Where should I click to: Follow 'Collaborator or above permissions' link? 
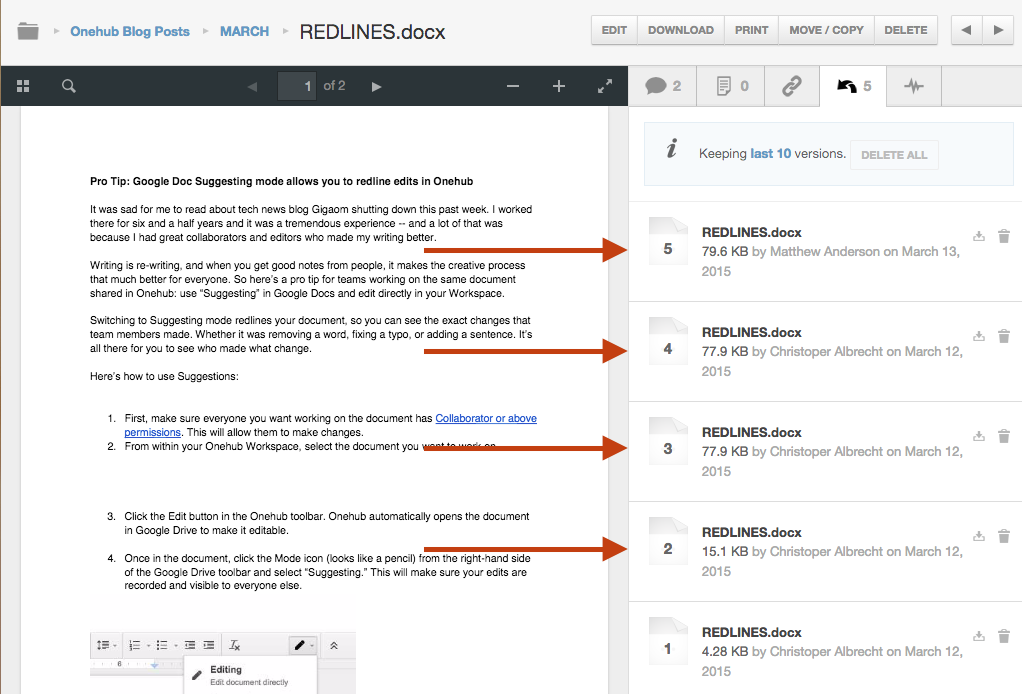point(486,418)
